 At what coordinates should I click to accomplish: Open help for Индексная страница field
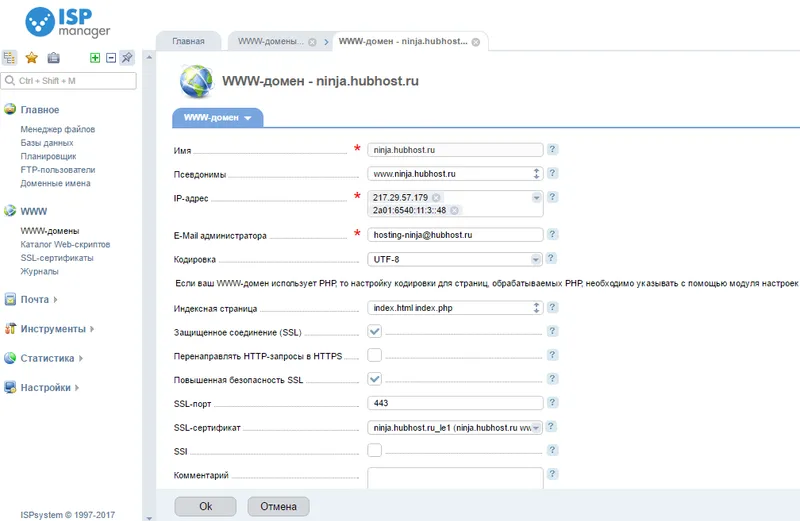[552, 307]
